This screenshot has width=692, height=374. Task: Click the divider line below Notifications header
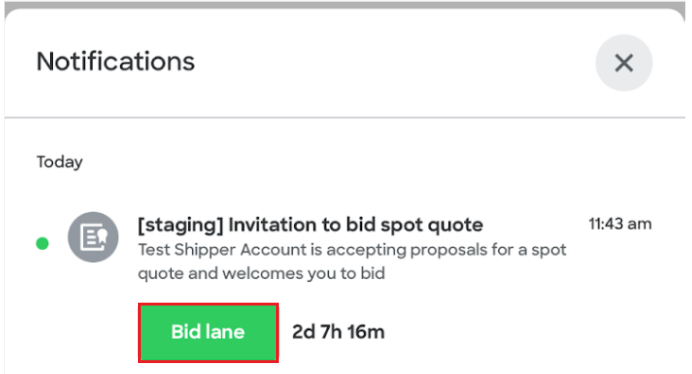[x=345, y=118]
